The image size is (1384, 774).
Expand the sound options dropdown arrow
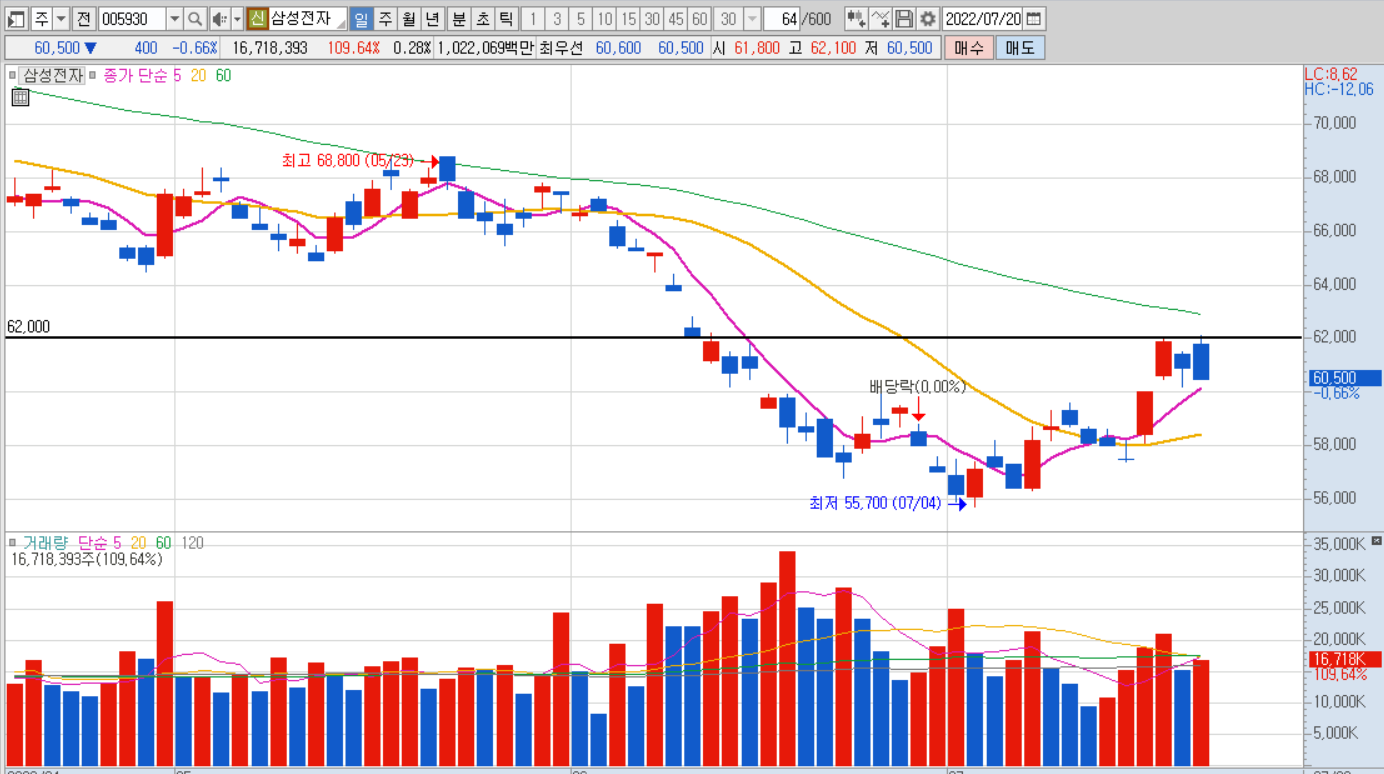(x=237, y=19)
